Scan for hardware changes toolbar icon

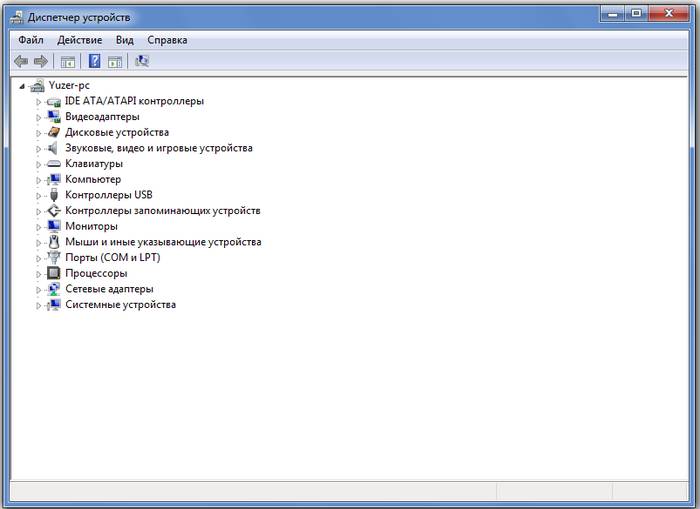point(142,62)
